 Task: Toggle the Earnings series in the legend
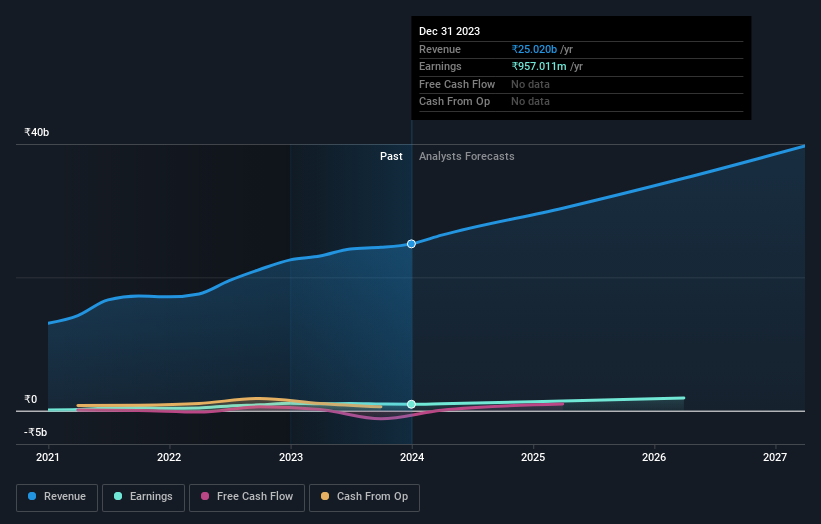143,497
